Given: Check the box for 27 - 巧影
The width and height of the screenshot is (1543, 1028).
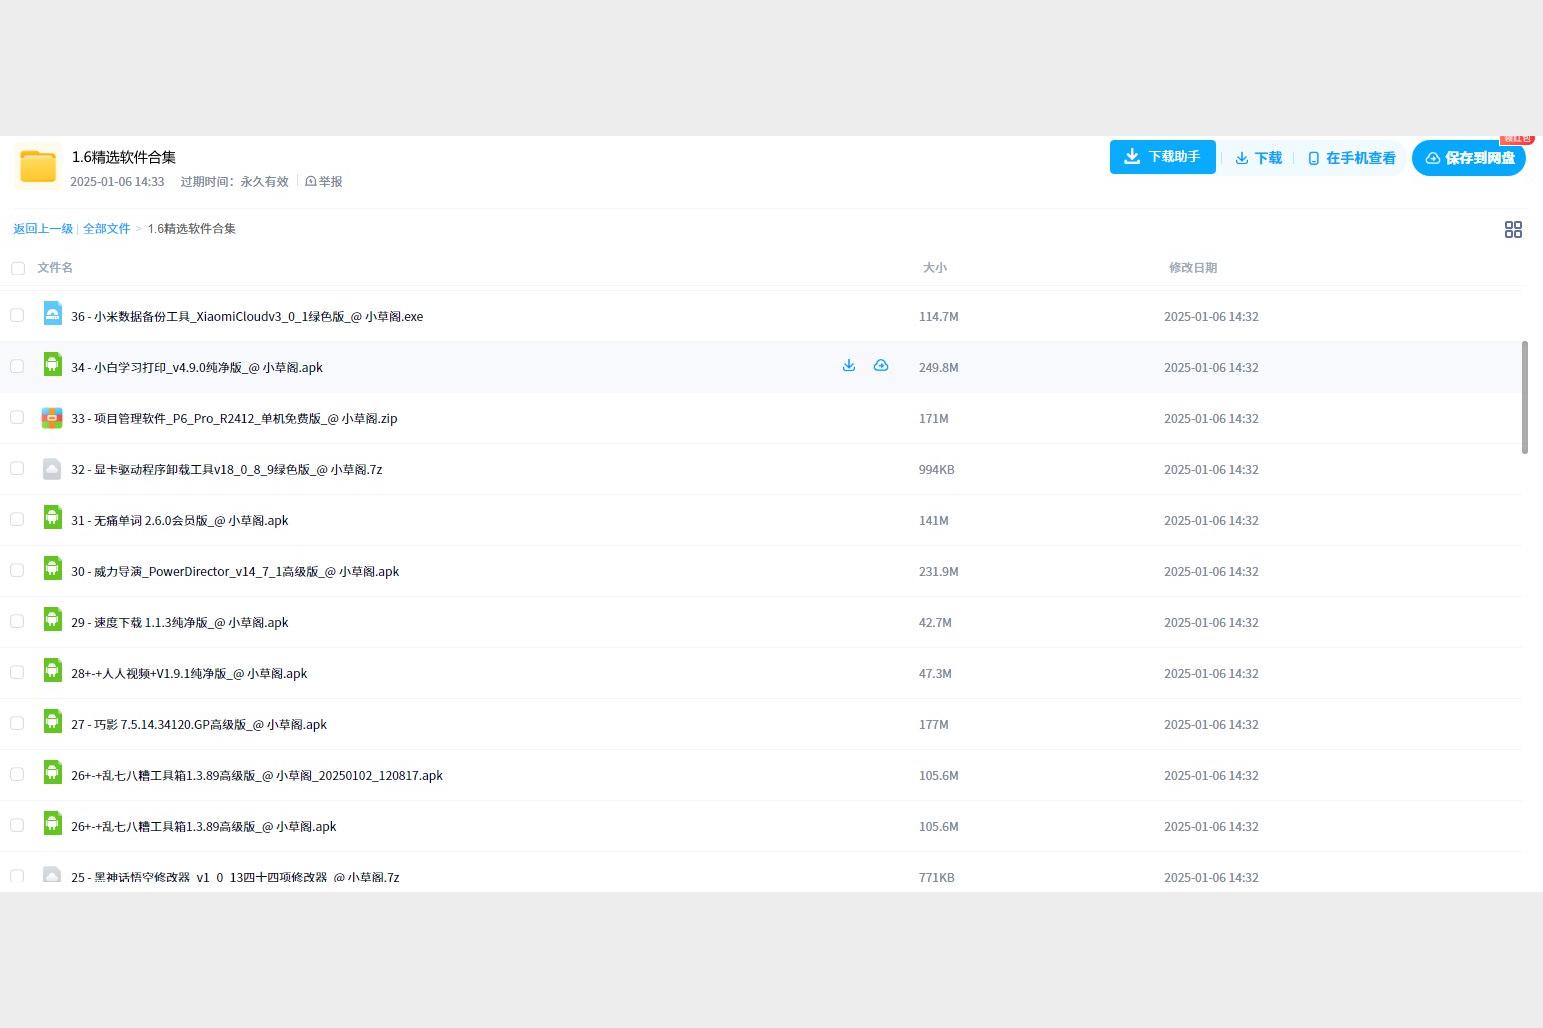Looking at the screenshot, I should (17, 723).
